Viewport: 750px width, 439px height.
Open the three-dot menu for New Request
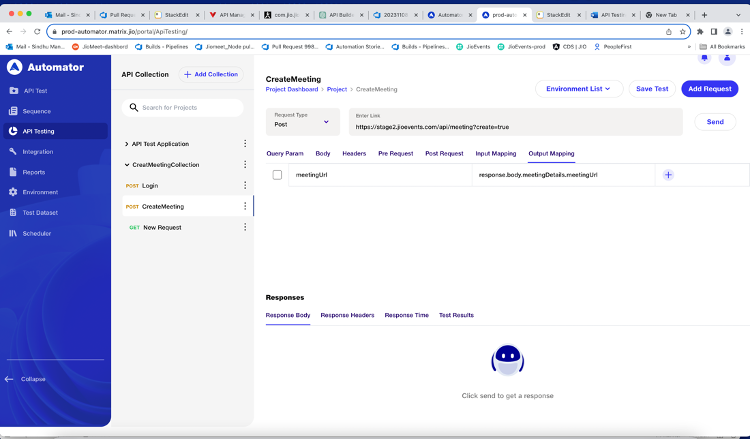[245, 227]
